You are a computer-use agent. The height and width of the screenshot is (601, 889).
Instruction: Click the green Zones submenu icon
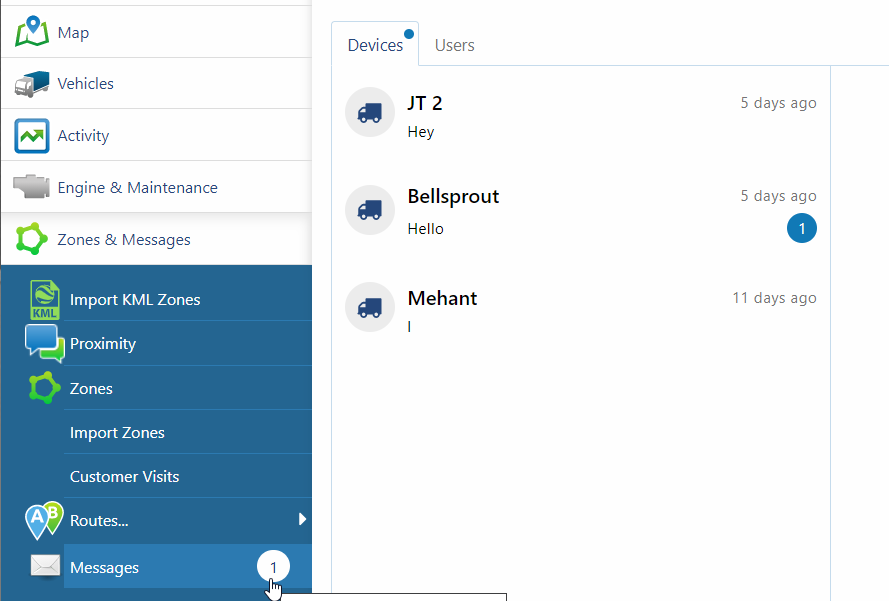pos(45,388)
